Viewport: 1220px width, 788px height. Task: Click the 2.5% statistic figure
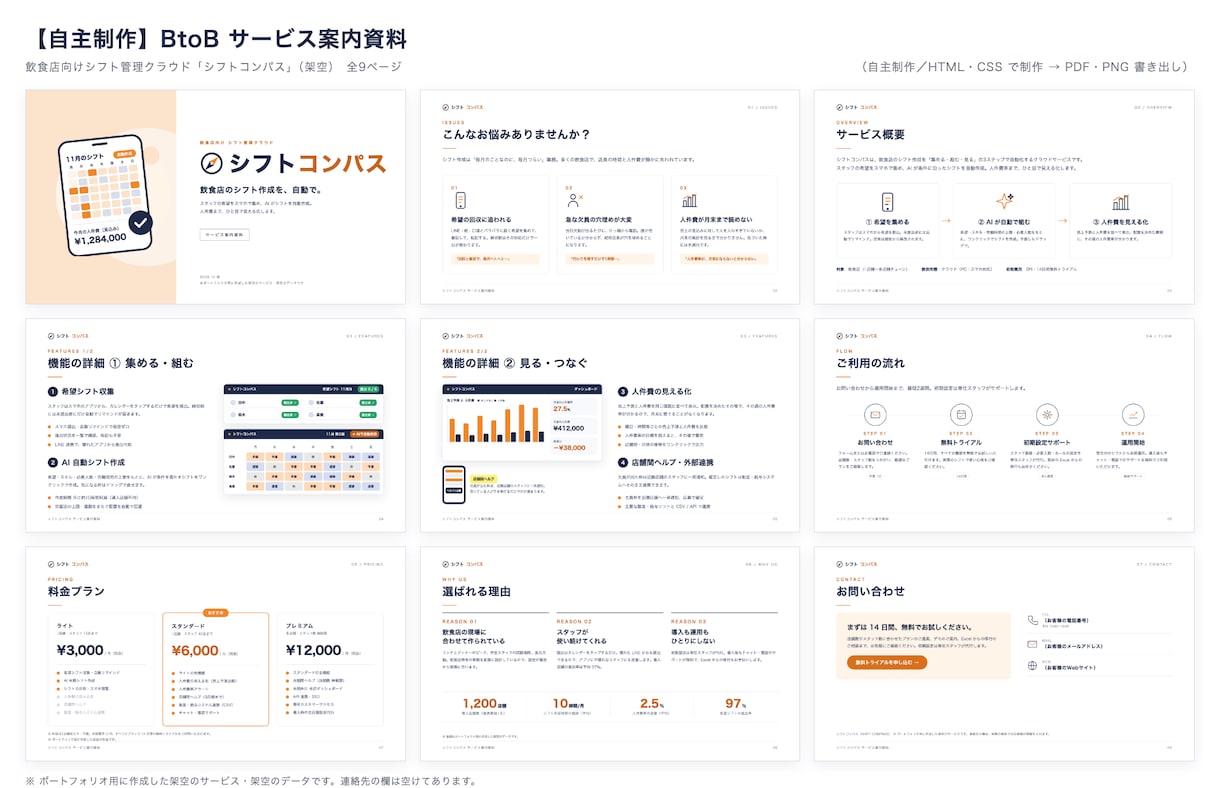point(650,703)
